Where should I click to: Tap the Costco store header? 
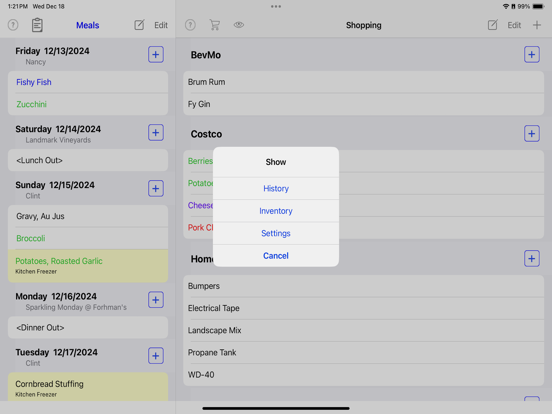(206, 134)
